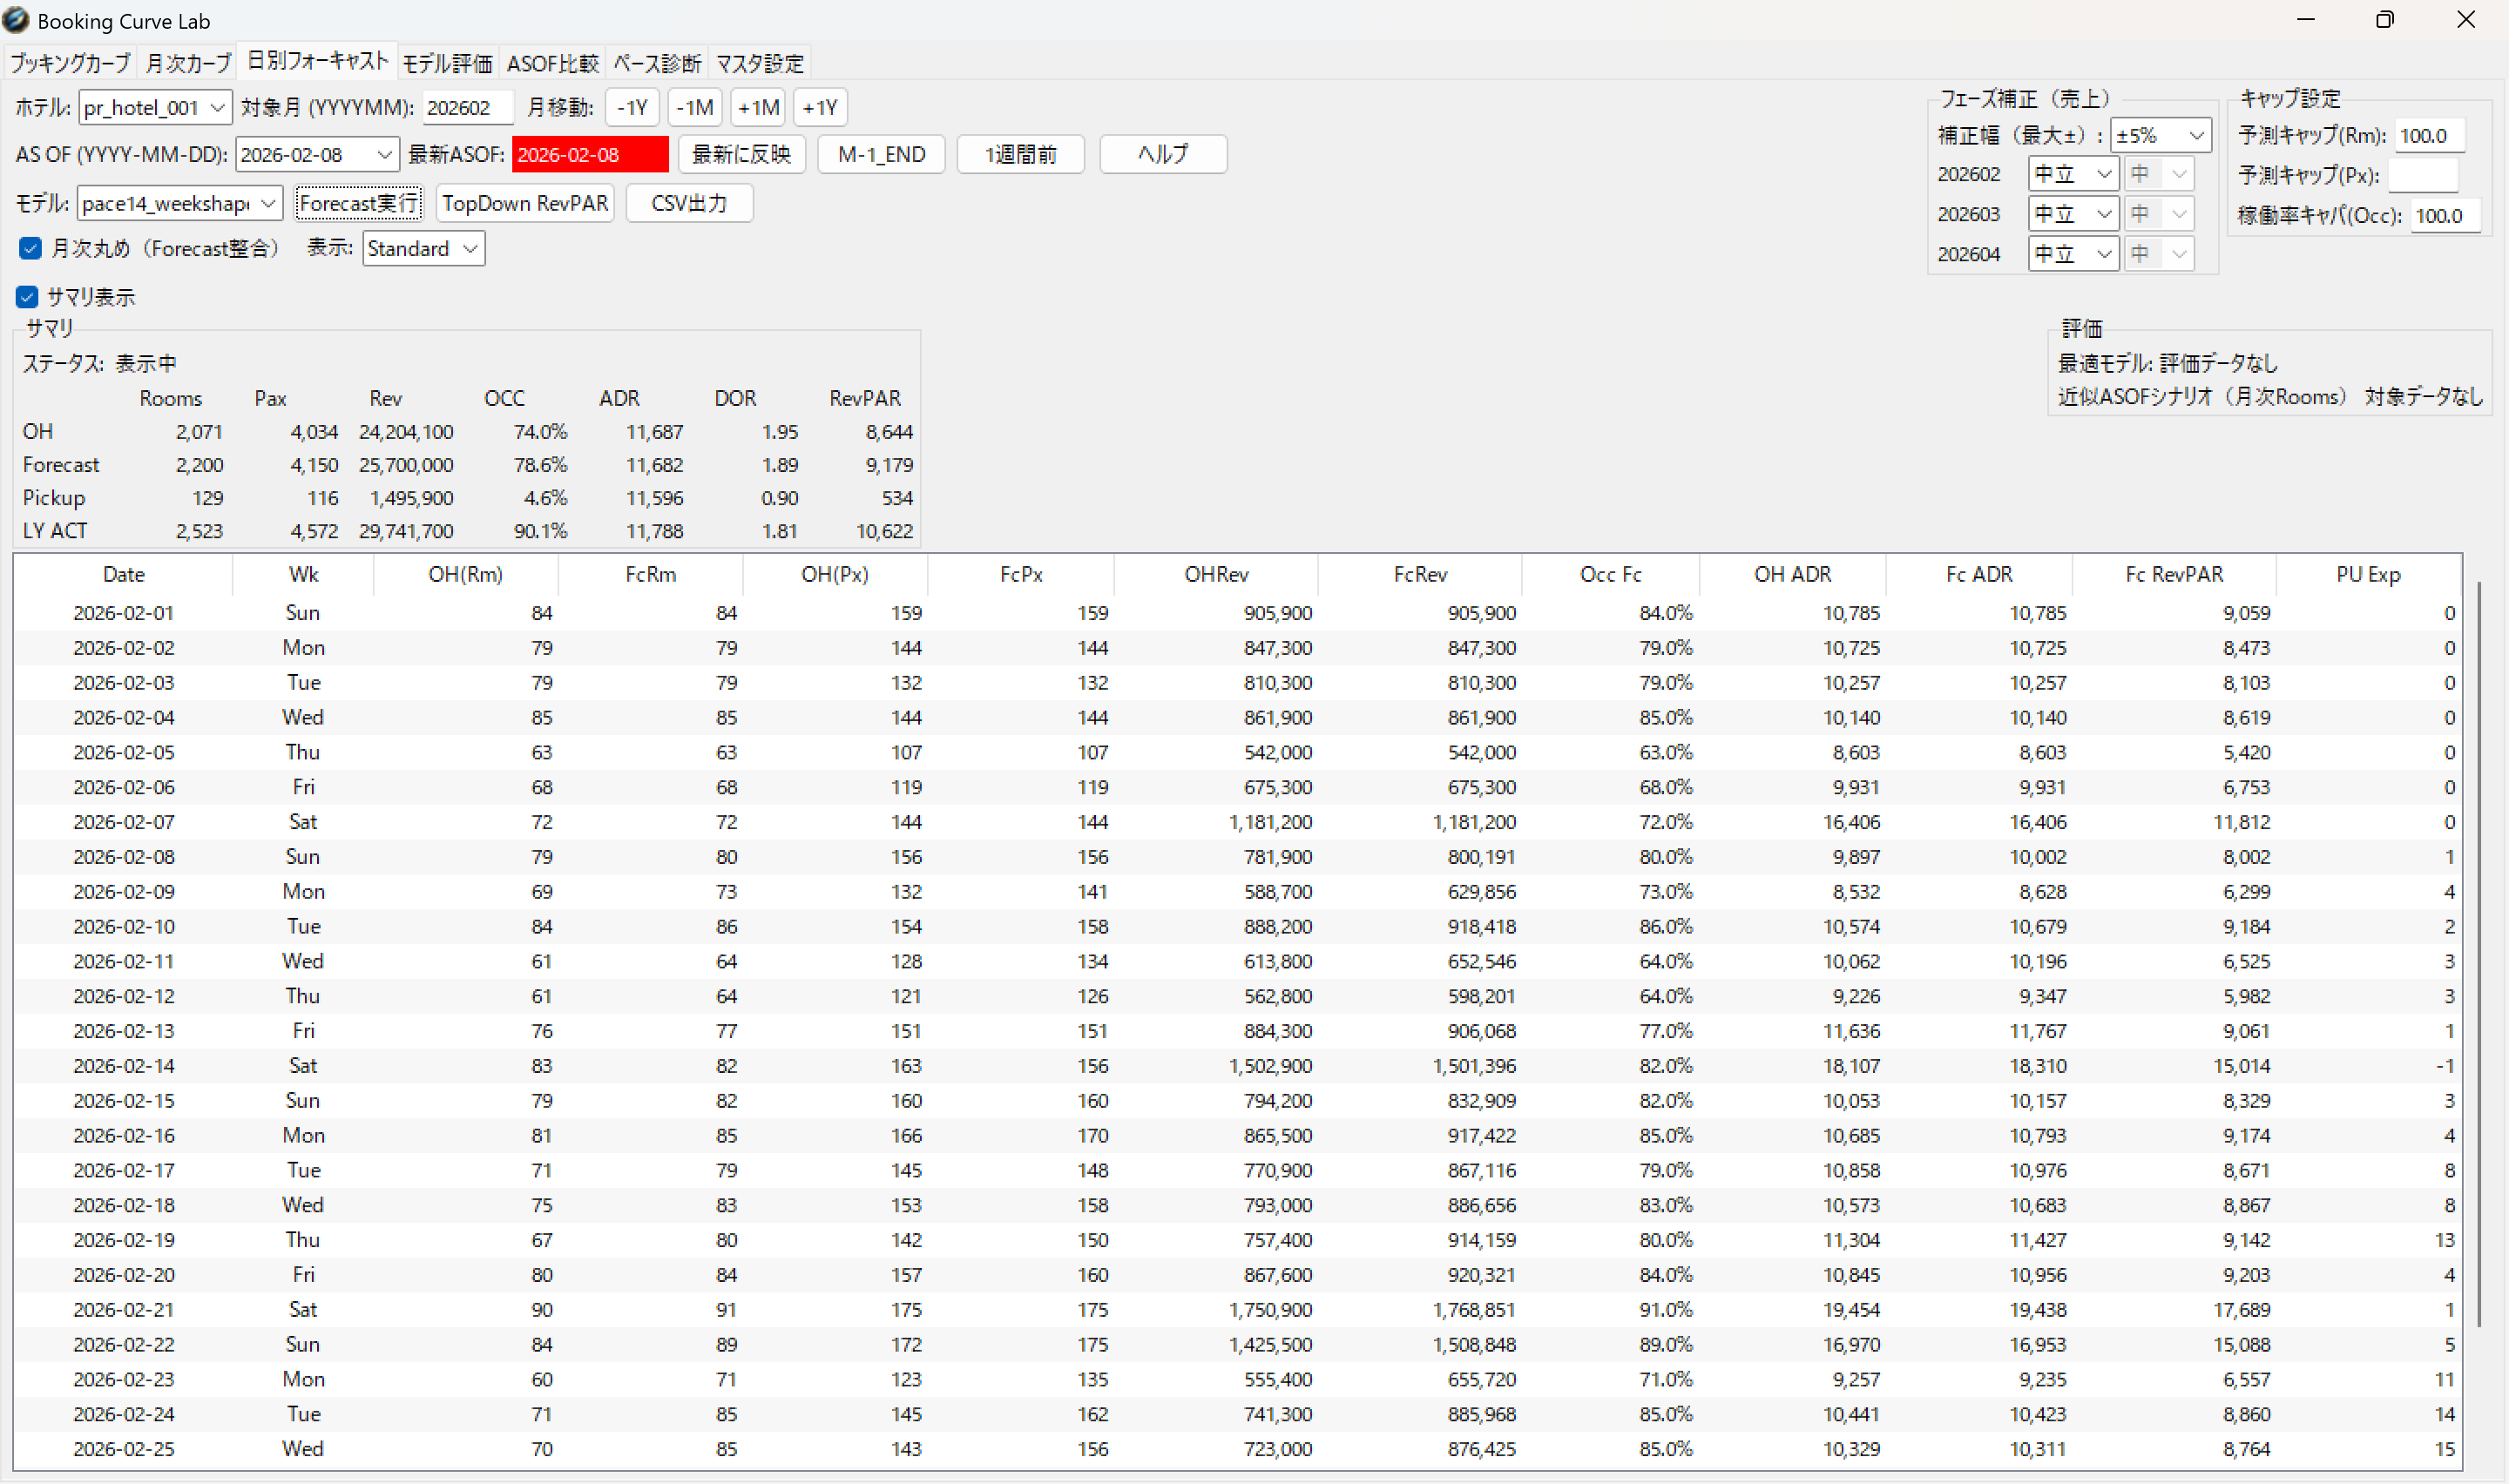Click the red 最新ASOF date field
This screenshot has height=1484, width=2509.
589,155
